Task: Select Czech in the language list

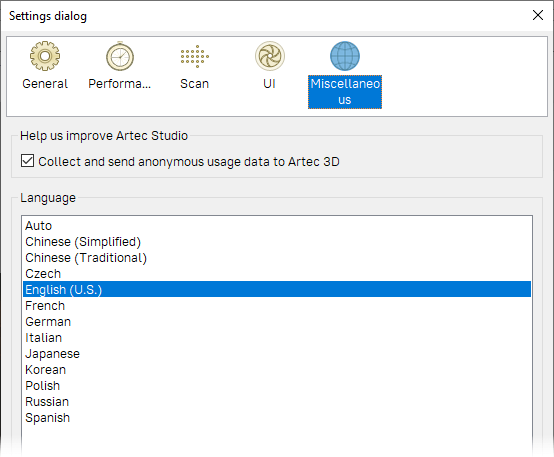Action: pos(277,274)
